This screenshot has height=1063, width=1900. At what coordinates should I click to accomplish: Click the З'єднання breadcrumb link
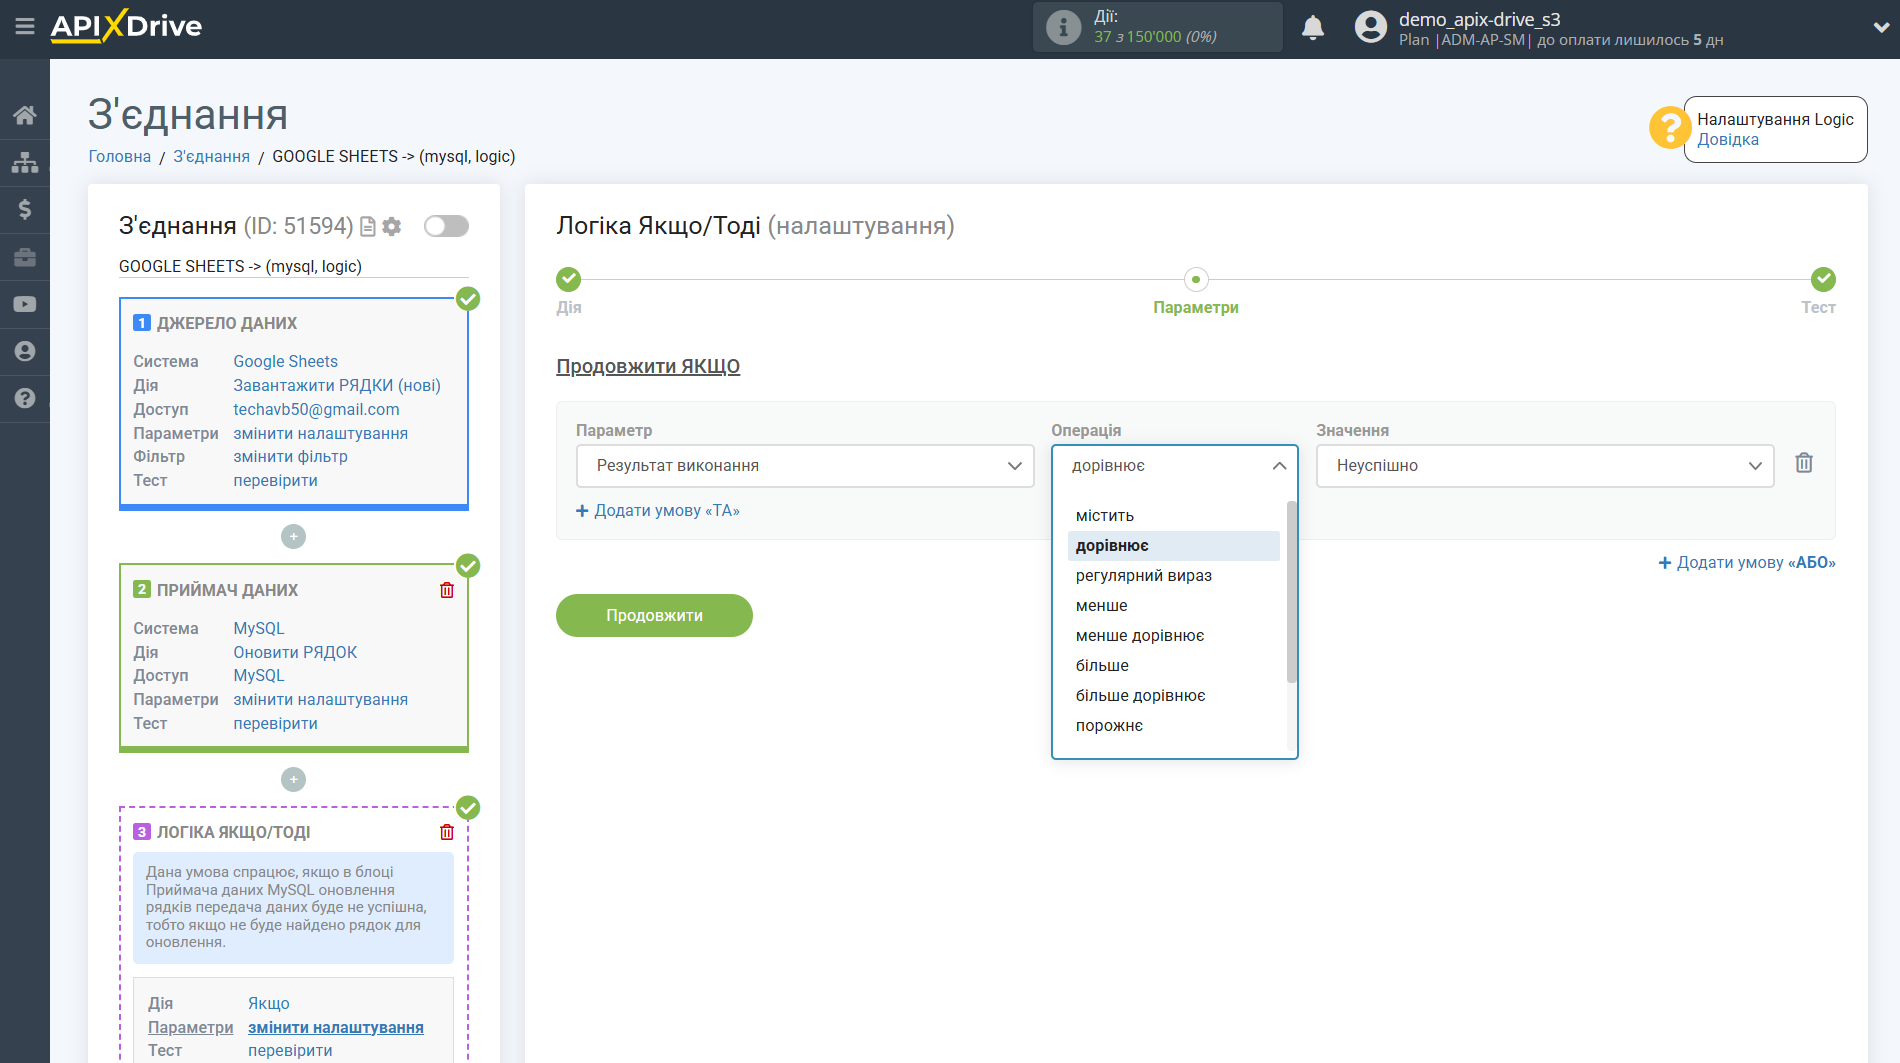pyautogui.click(x=212, y=156)
